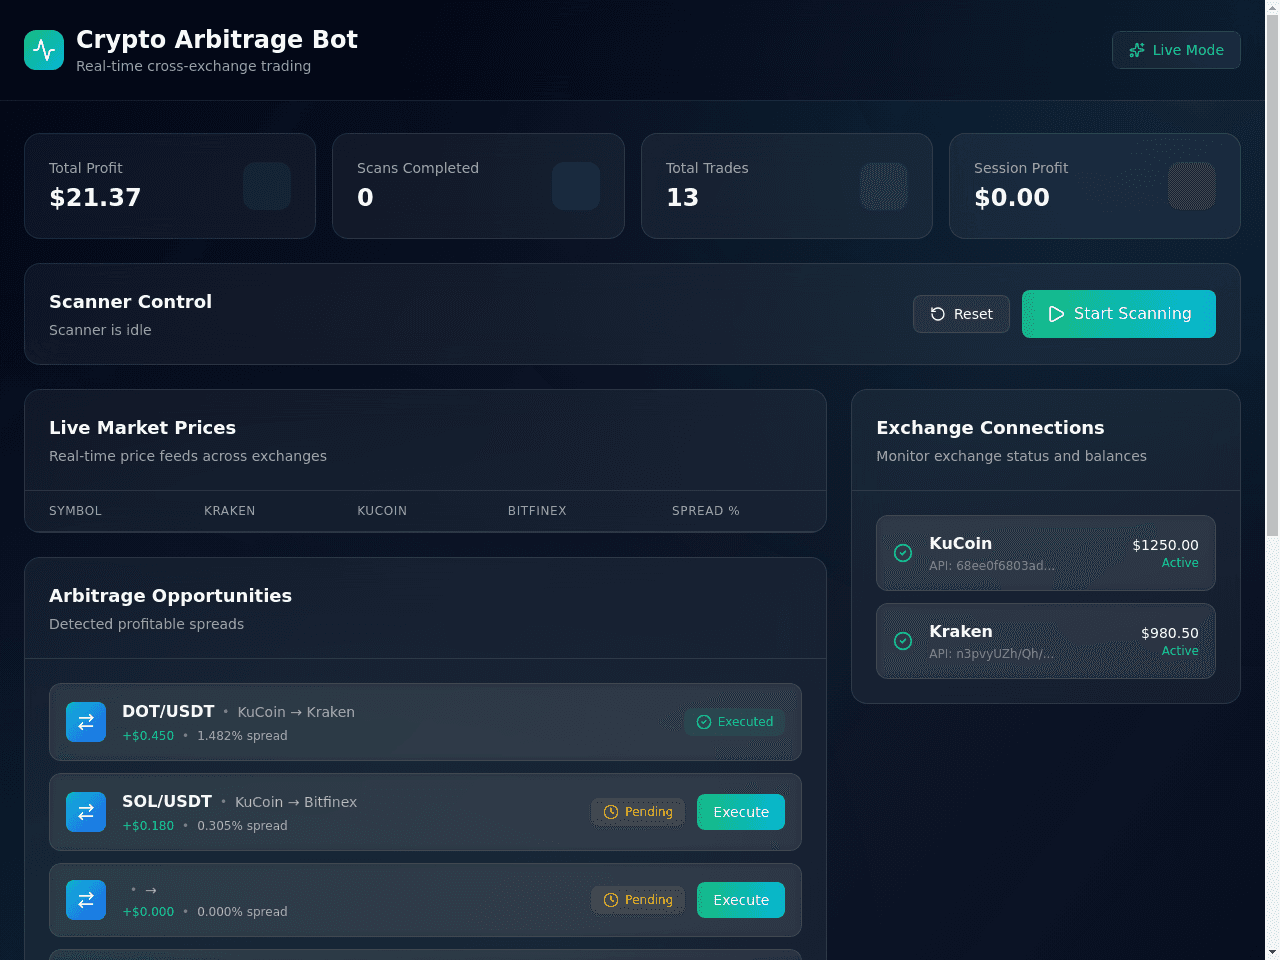Select the Kraken exchange name
Screen dimensions: 1280x960
click(x=961, y=631)
